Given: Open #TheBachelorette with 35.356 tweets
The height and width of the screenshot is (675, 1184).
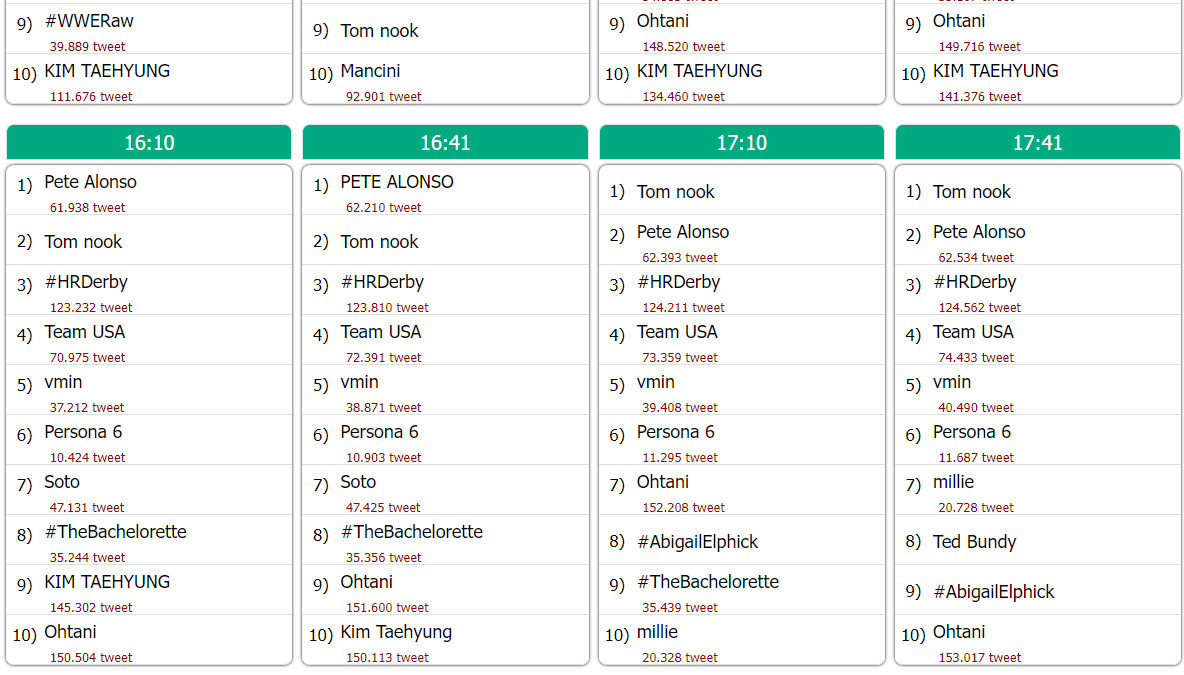Looking at the screenshot, I should click(412, 532).
